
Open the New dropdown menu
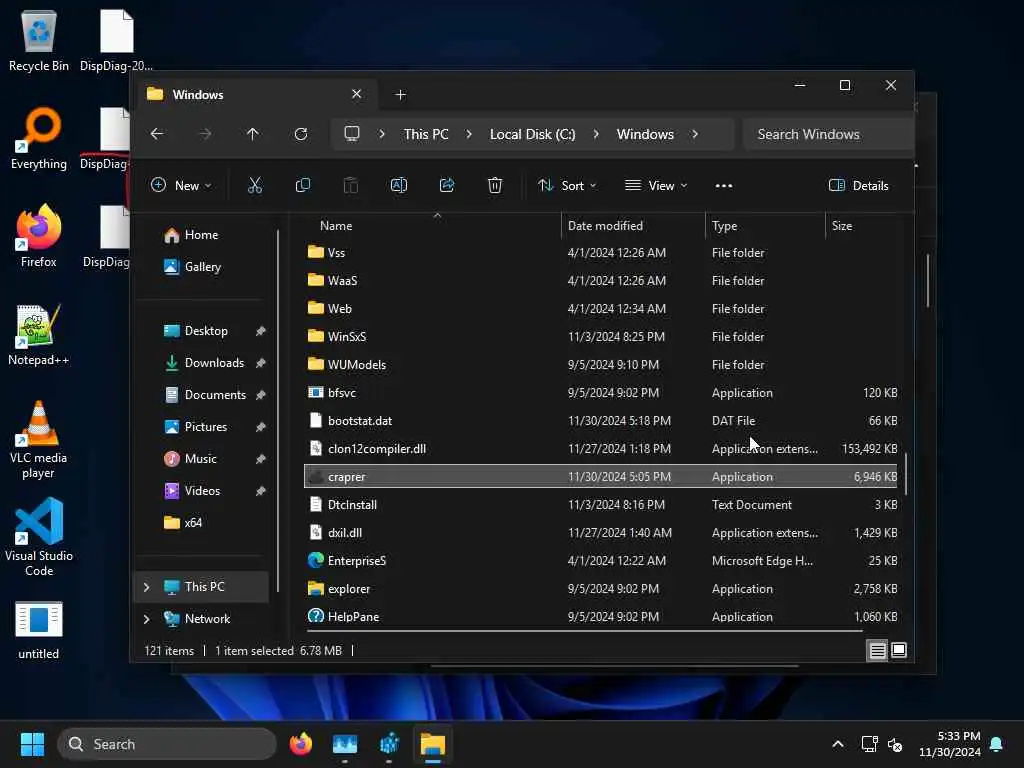point(182,185)
